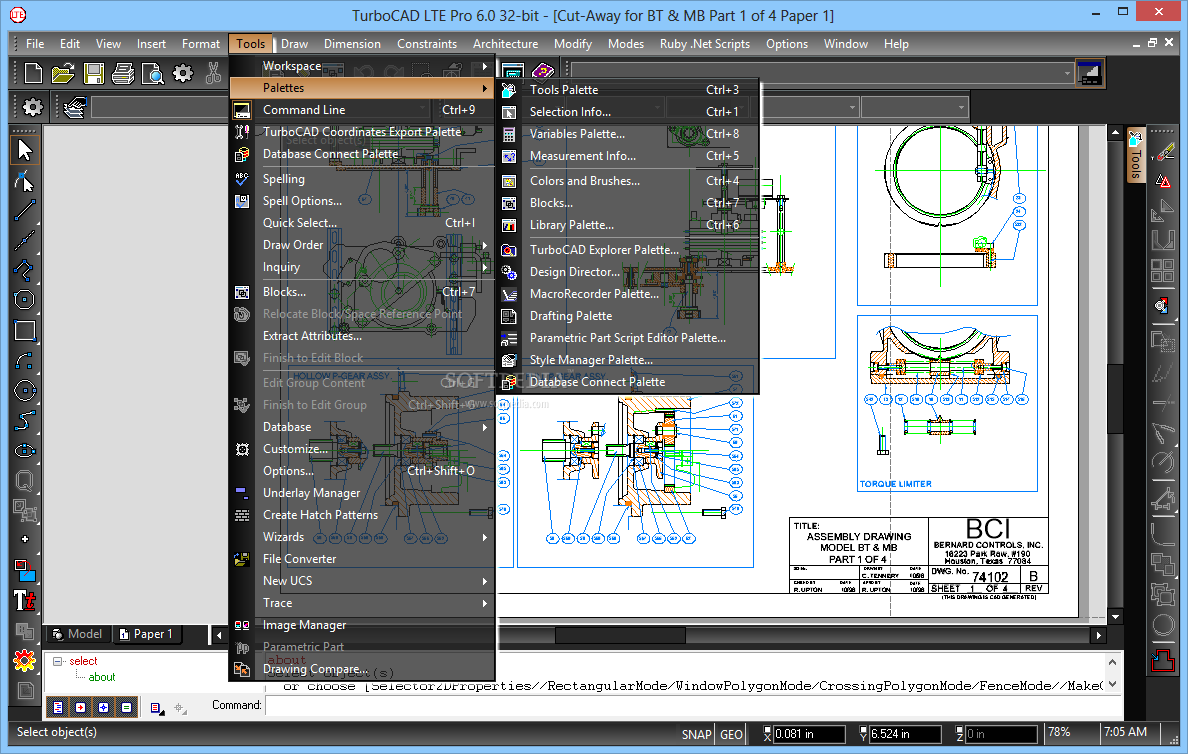Screen dimensions: 1188x754
Task: Click the Design Director menu icon
Action: pos(509,272)
